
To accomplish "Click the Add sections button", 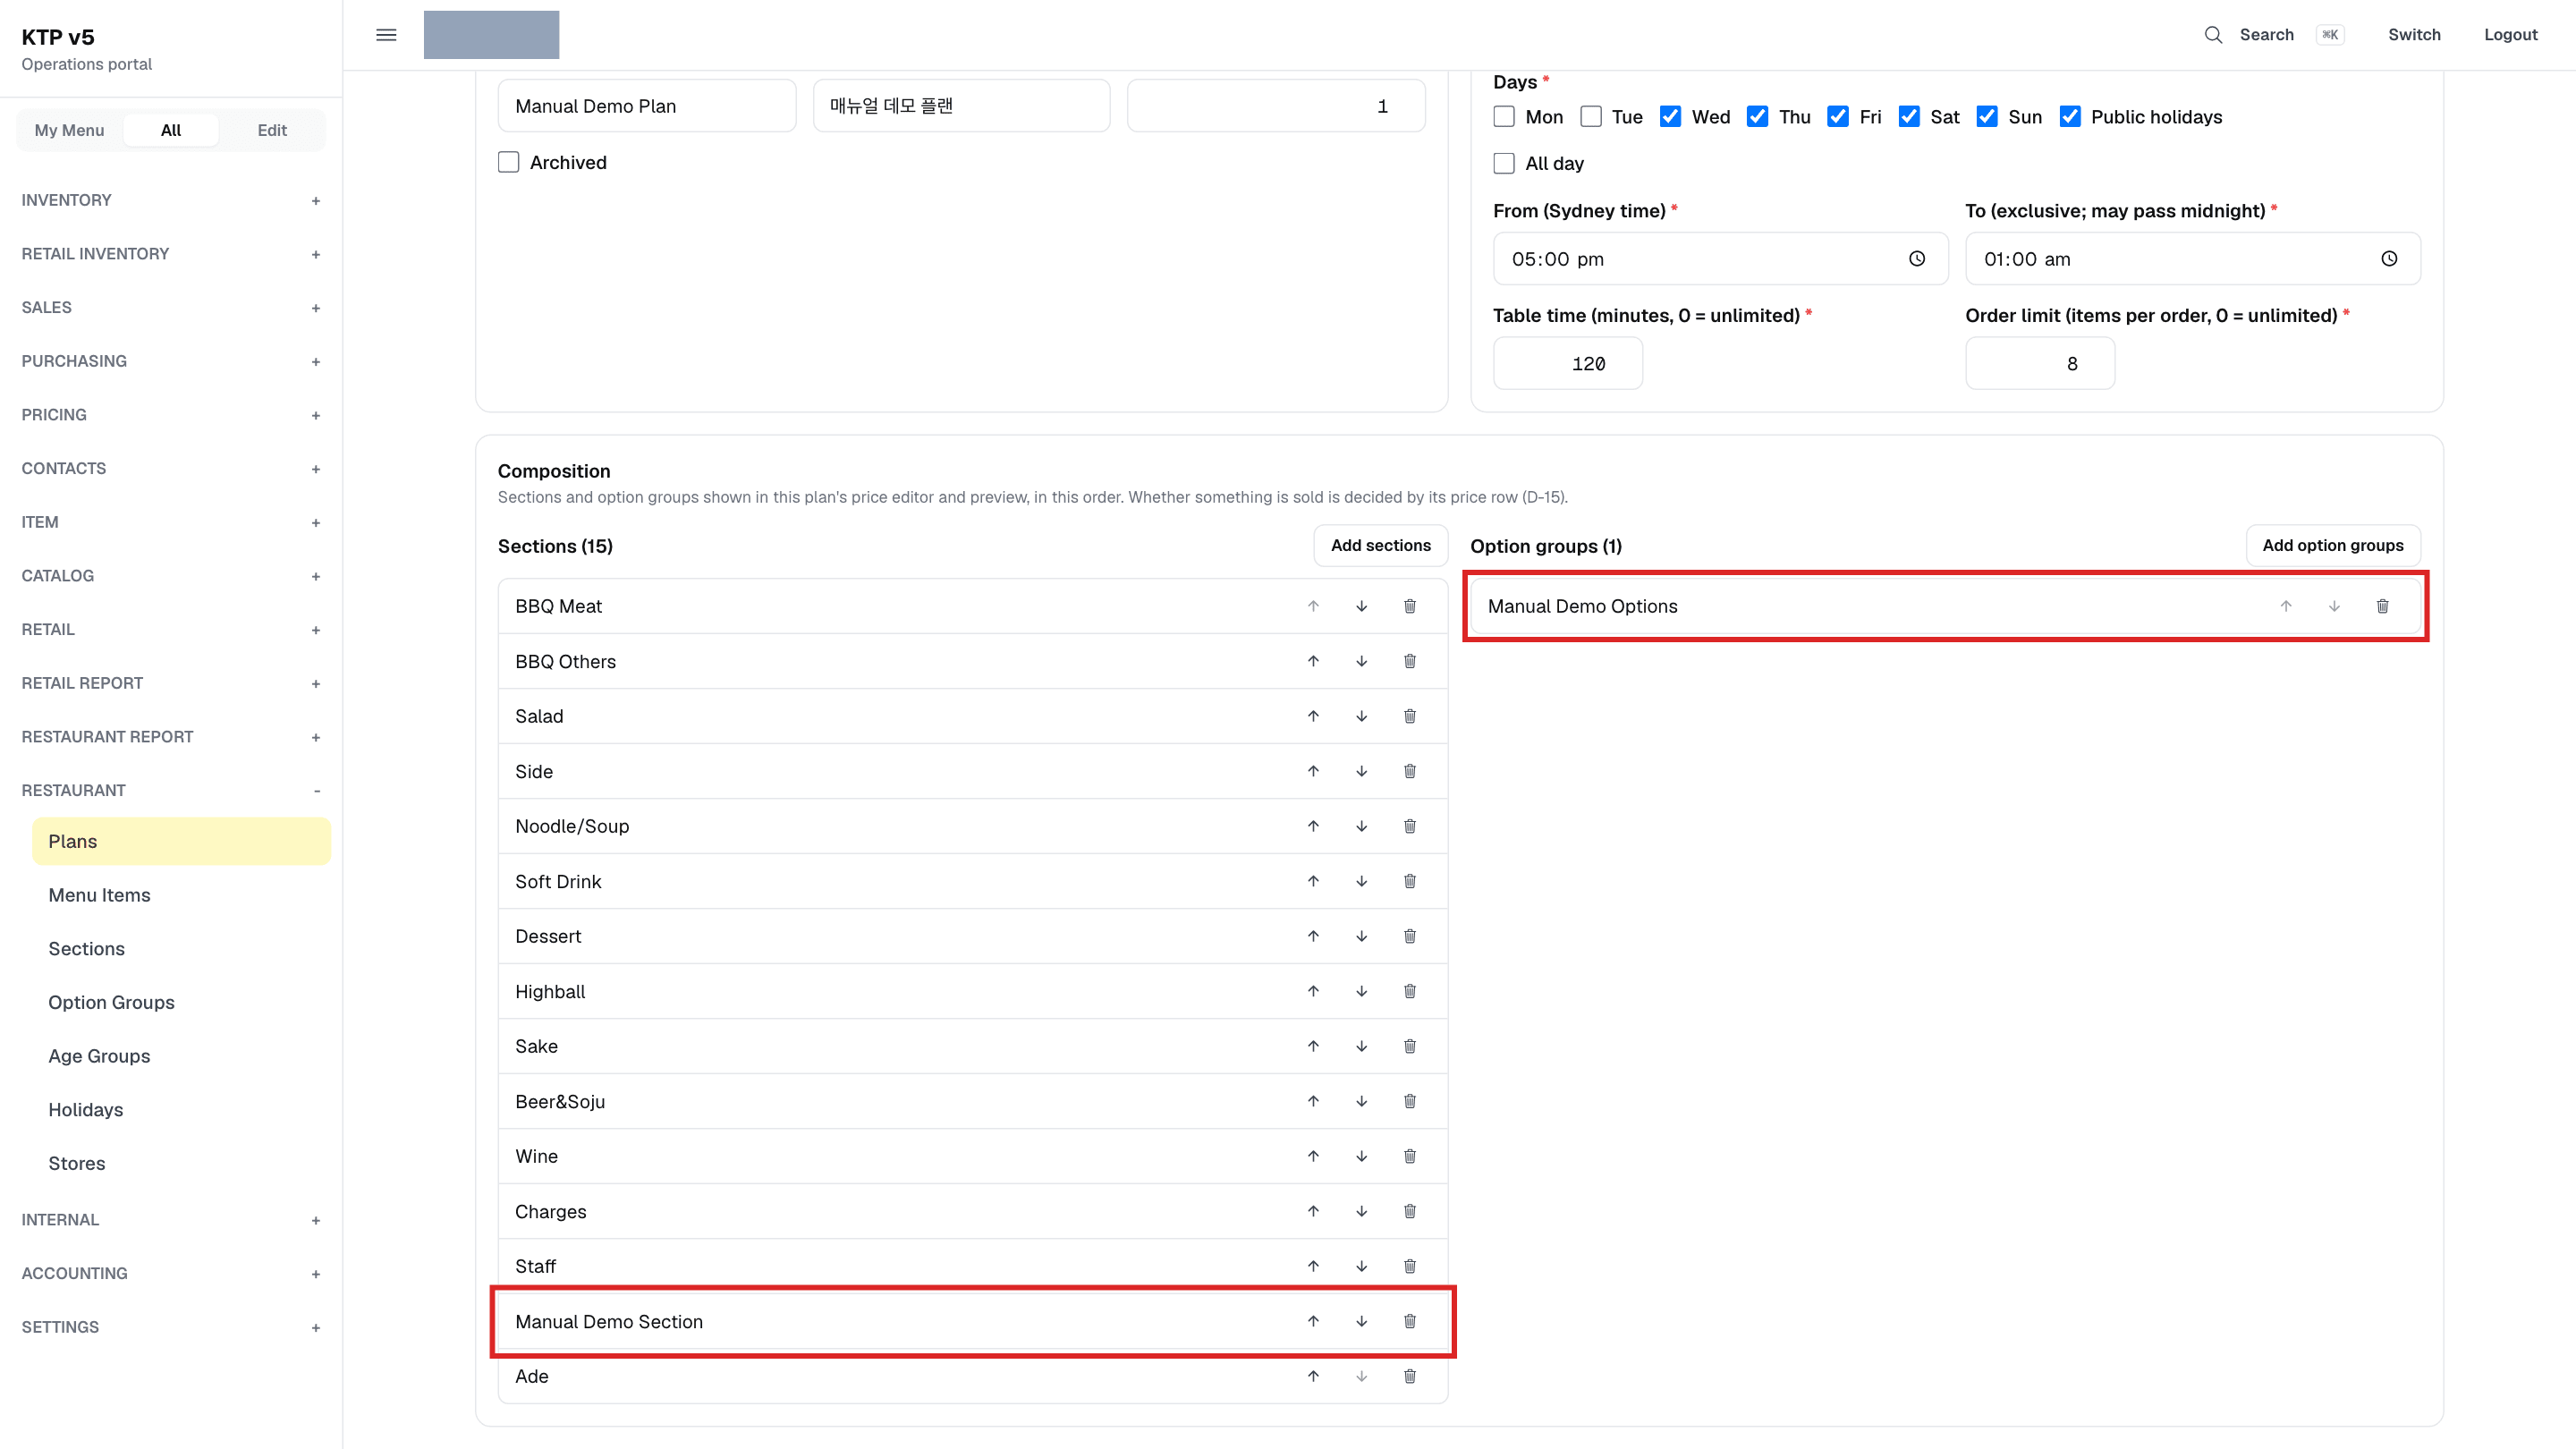I will point(1380,545).
